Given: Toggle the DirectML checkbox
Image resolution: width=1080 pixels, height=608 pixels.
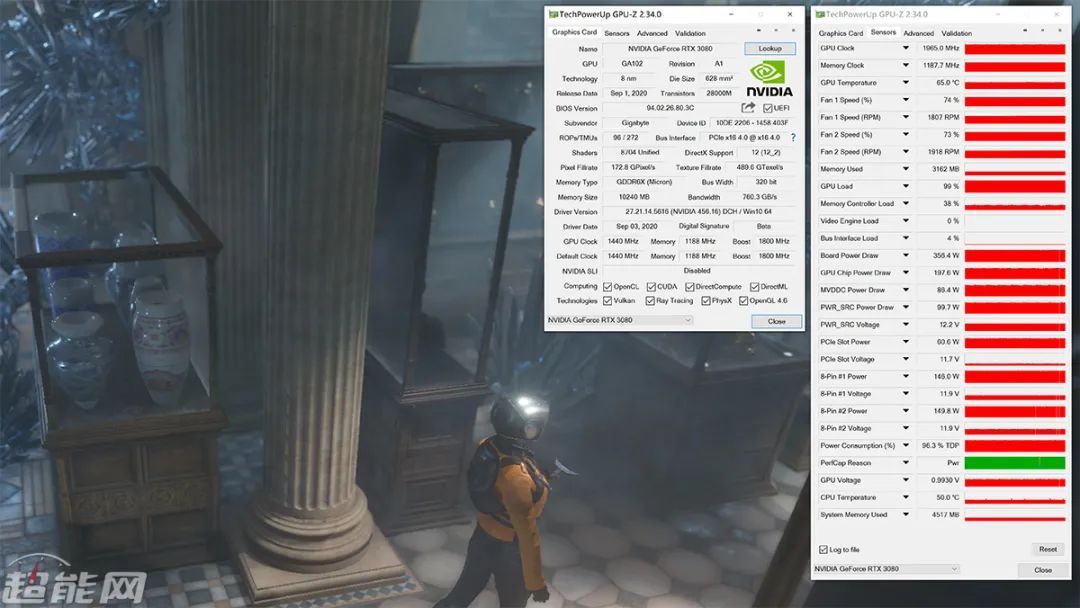Looking at the screenshot, I should [754, 286].
